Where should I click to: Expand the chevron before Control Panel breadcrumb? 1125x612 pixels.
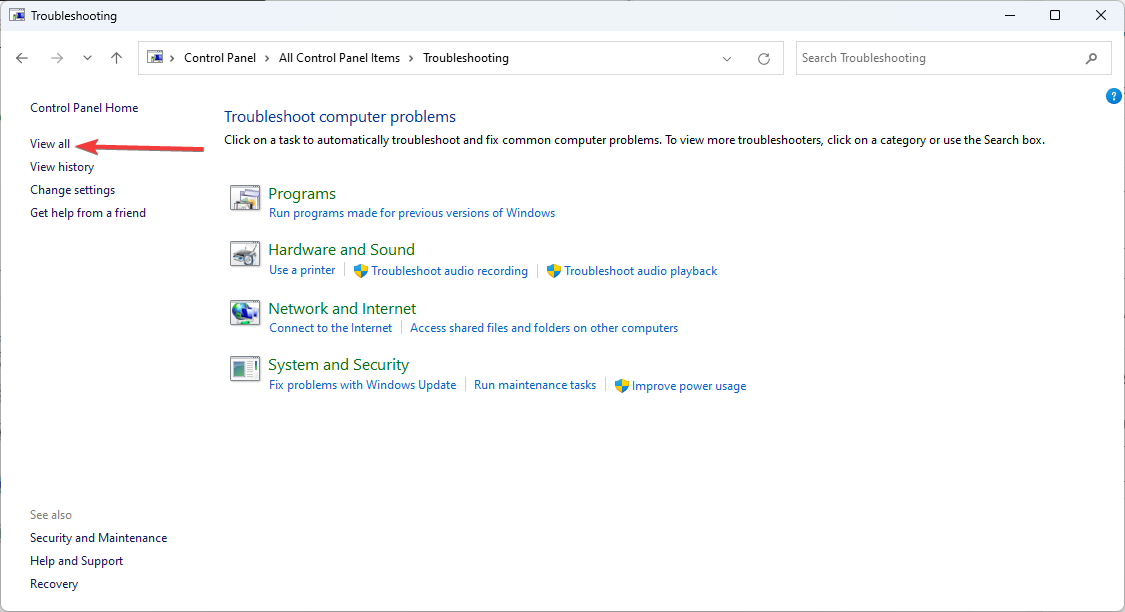[x=172, y=58]
